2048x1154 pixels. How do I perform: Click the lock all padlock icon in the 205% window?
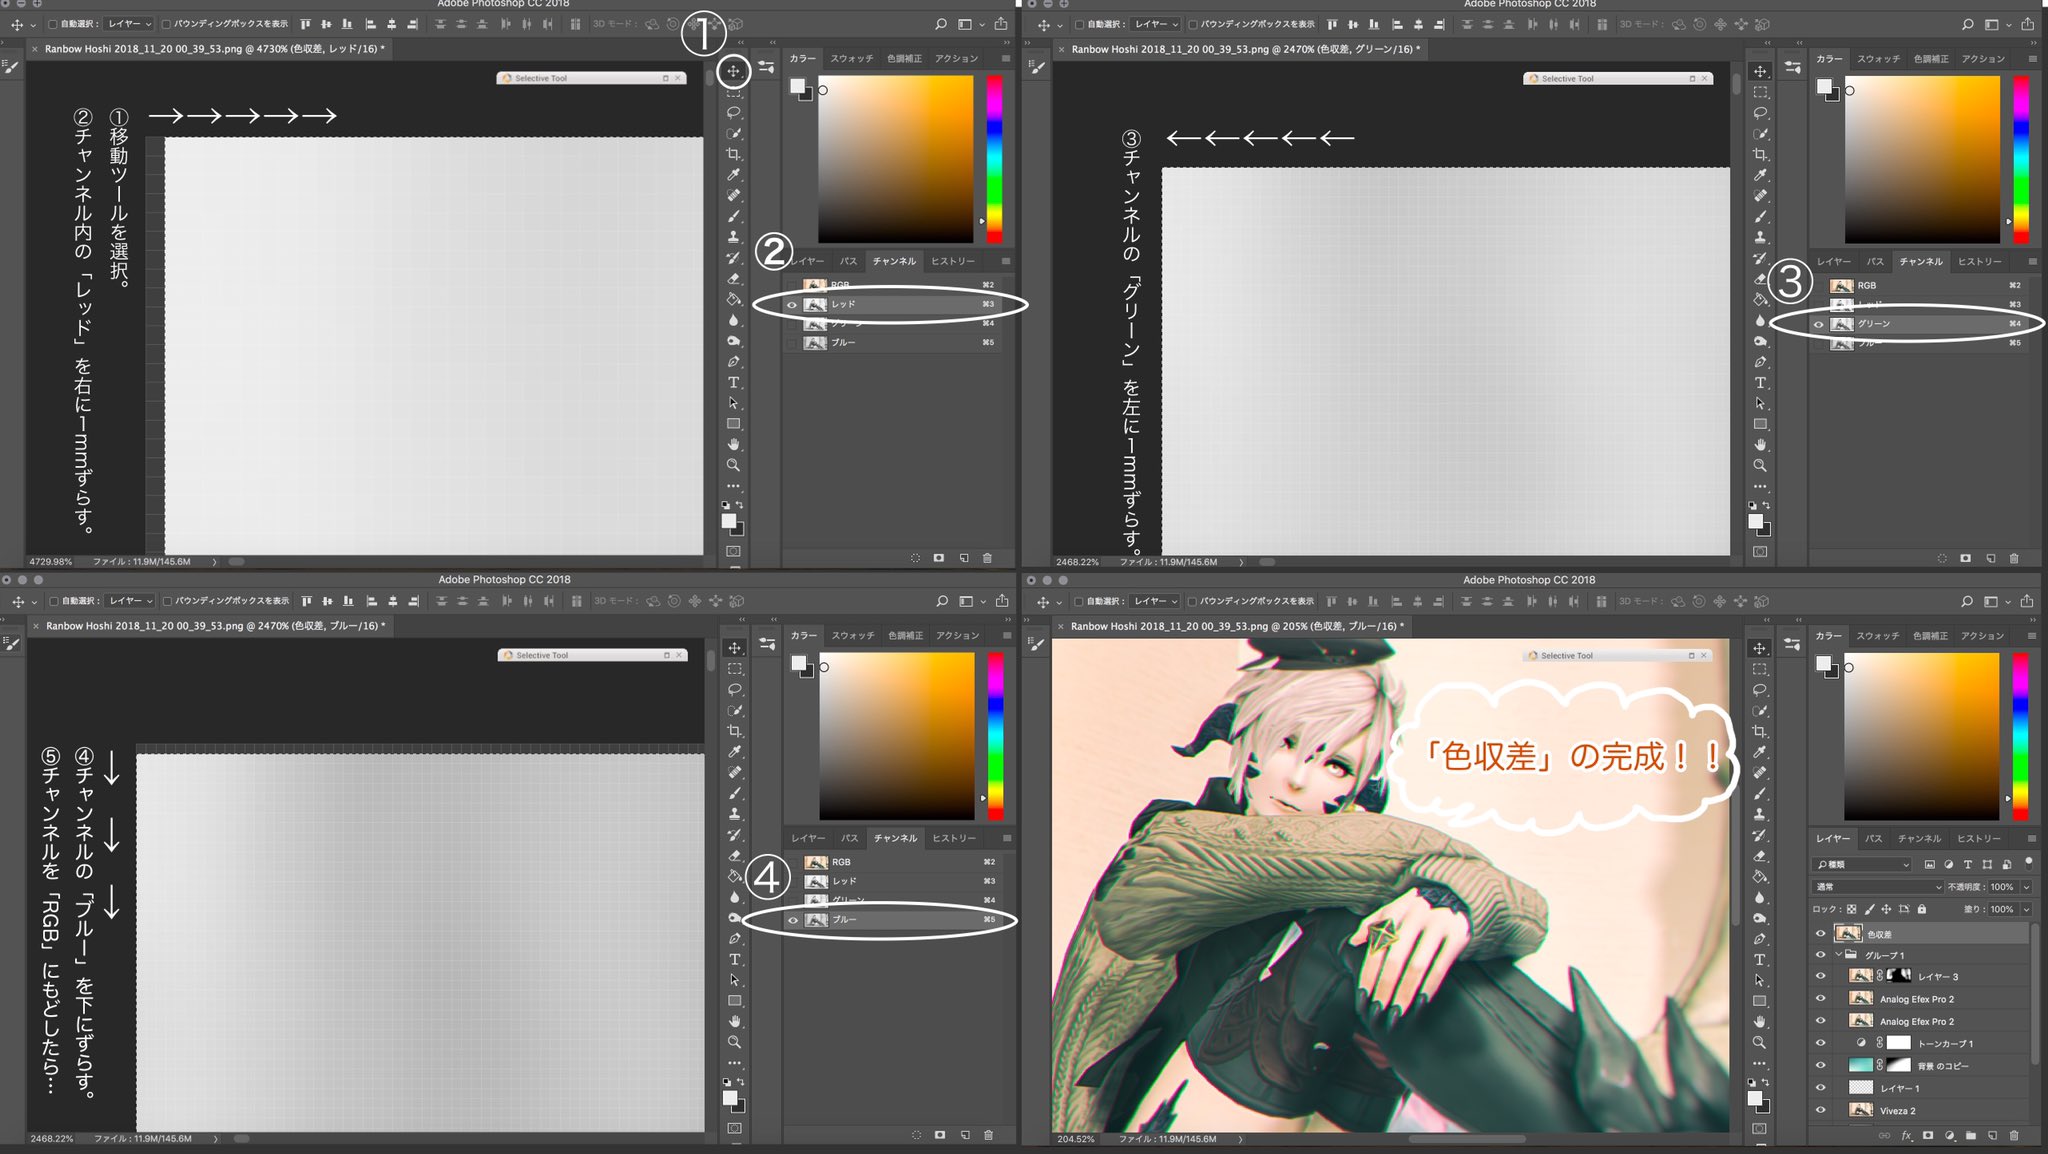1922,909
